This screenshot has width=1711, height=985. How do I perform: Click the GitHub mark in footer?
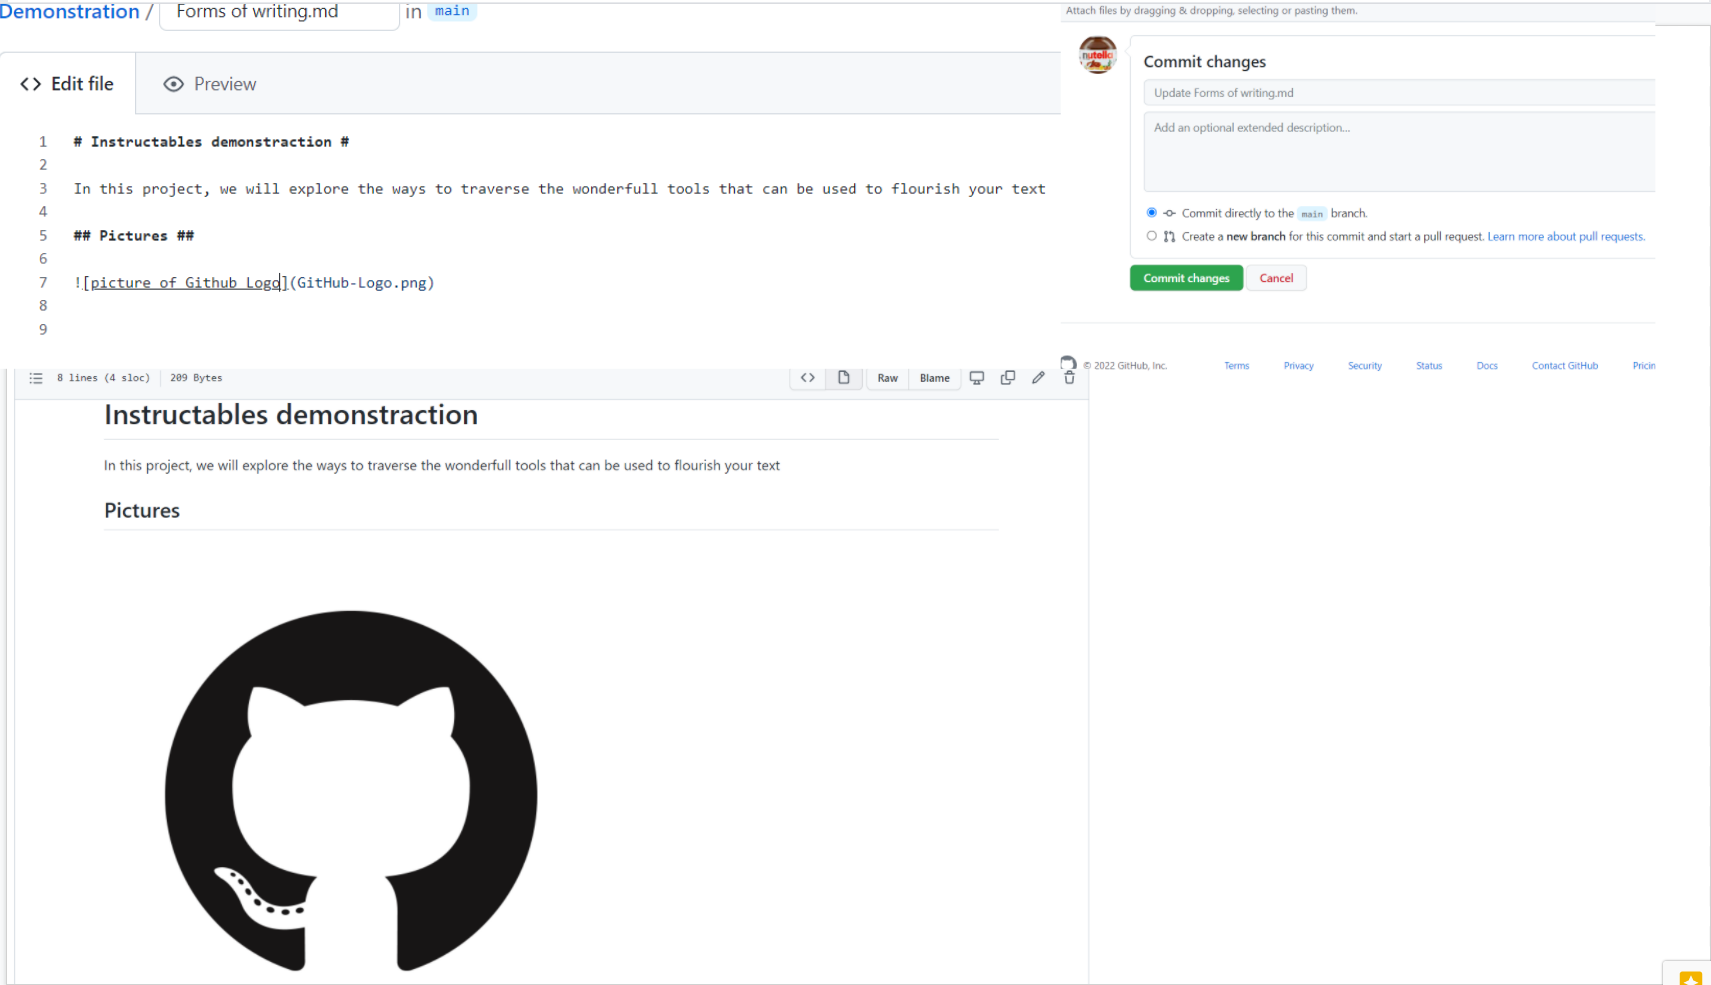click(1068, 363)
